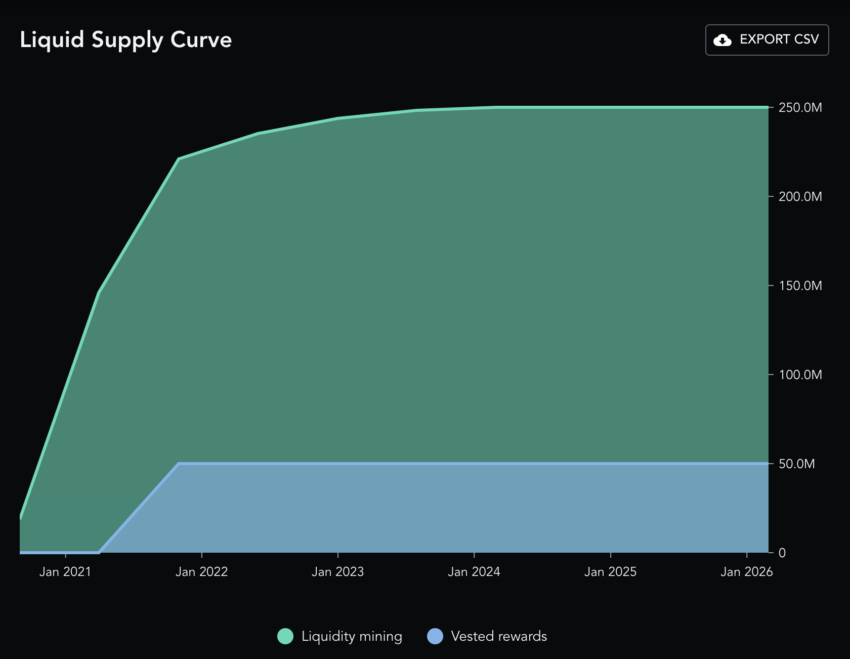The width and height of the screenshot is (850, 659).
Task: Toggle the Liquidity mining legend circle
Action: pos(285,636)
